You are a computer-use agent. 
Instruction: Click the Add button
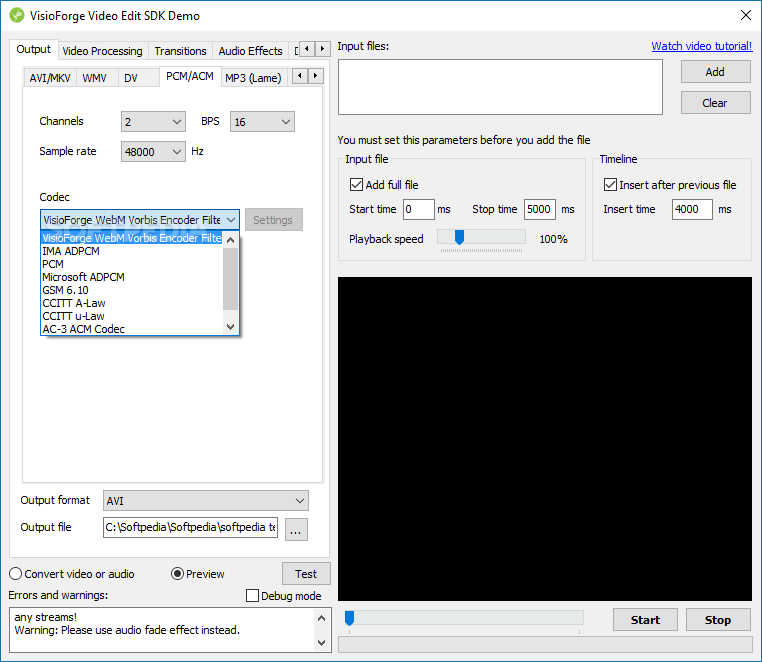tap(715, 72)
